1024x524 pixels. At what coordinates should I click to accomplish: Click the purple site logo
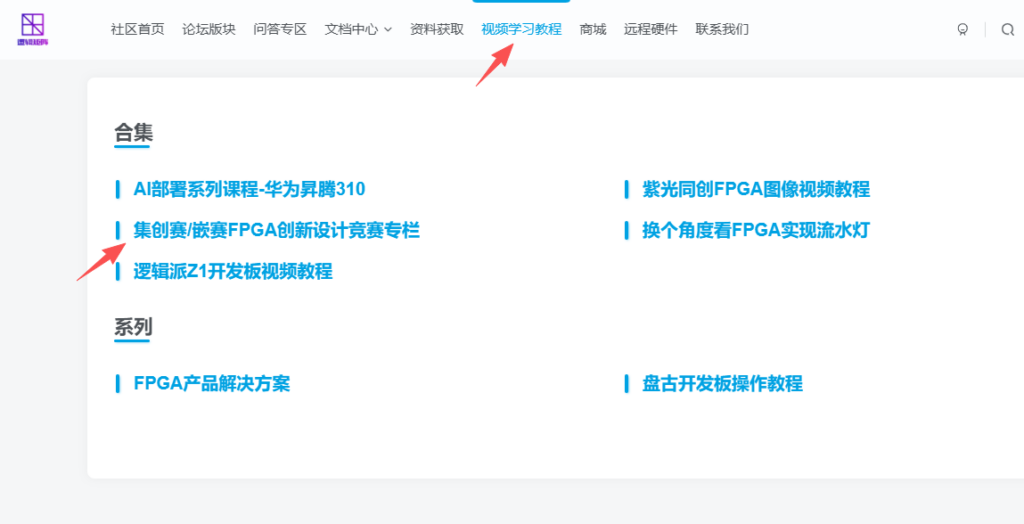33,29
